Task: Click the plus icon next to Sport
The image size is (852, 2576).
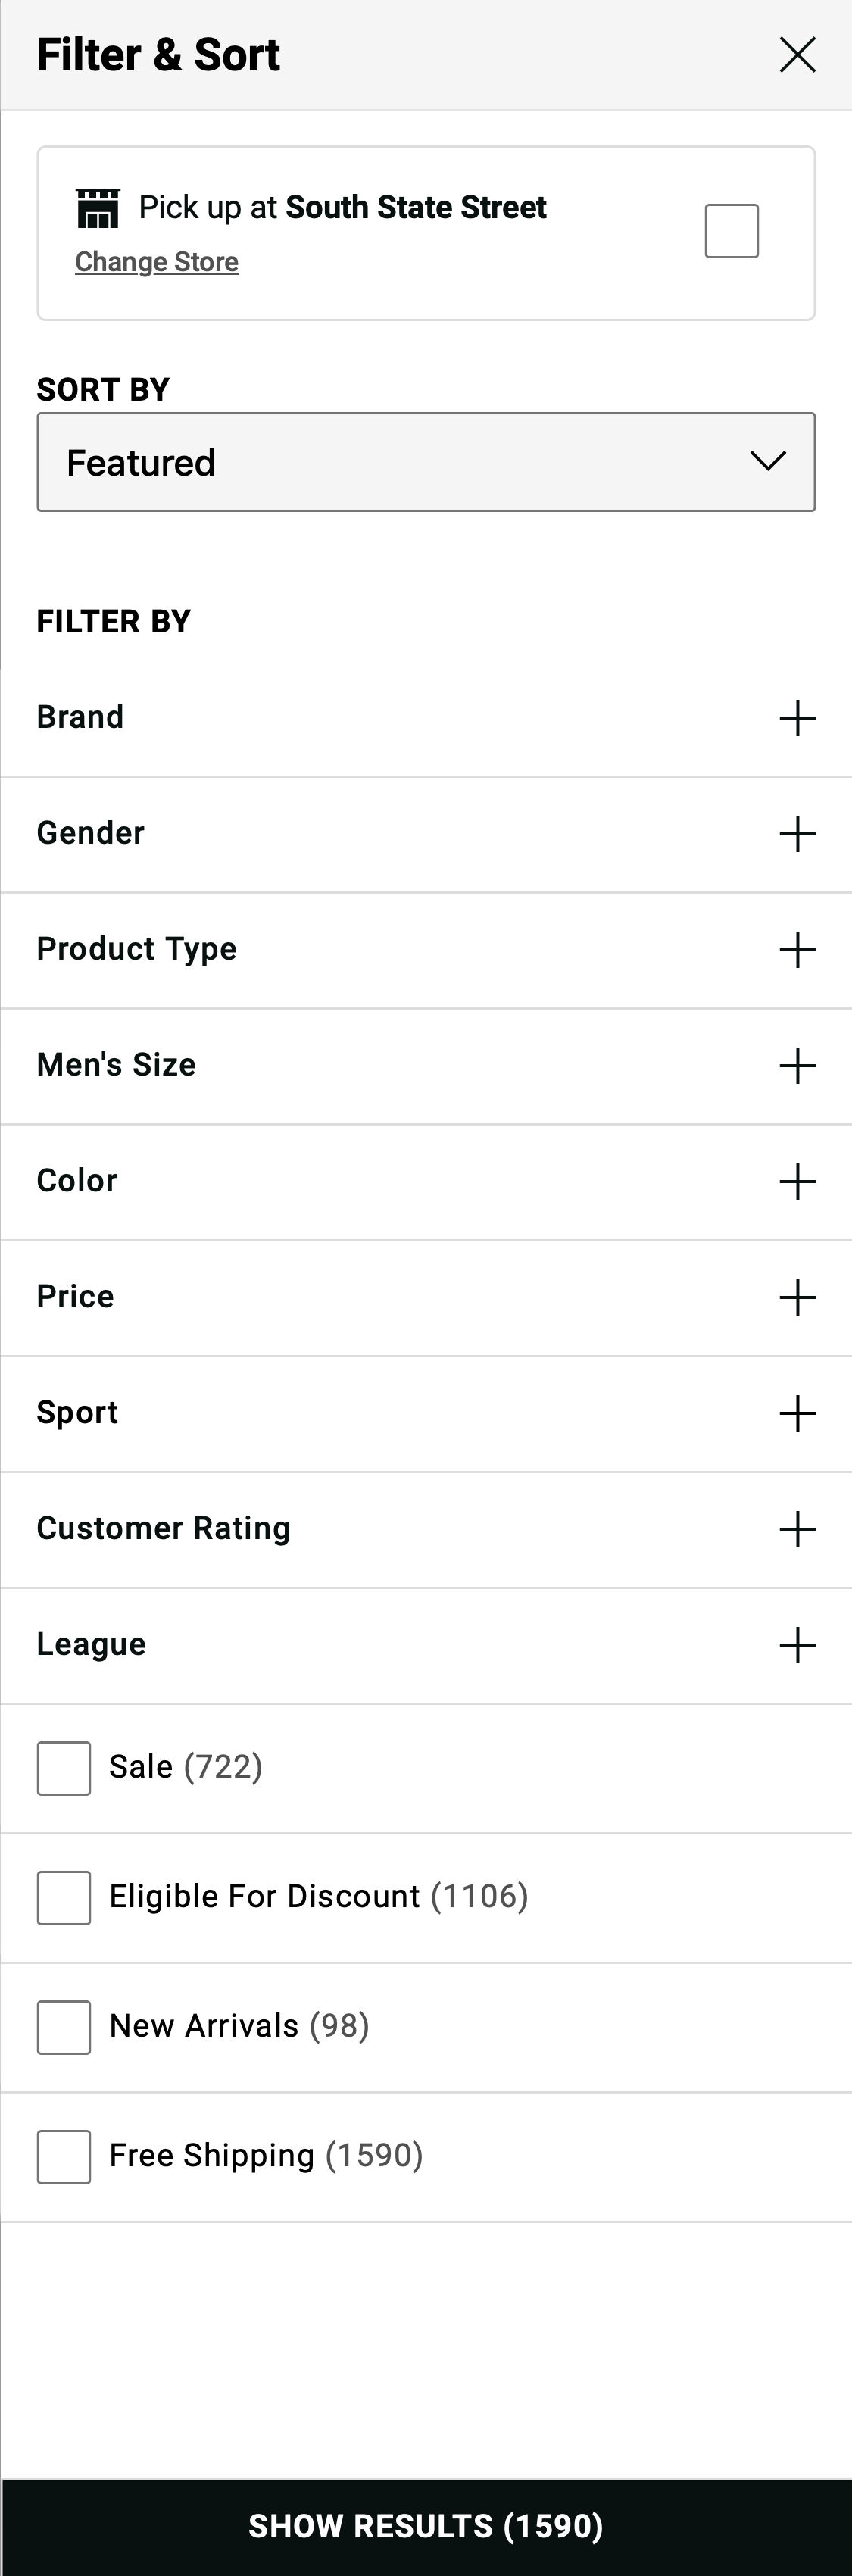Action: [796, 1413]
